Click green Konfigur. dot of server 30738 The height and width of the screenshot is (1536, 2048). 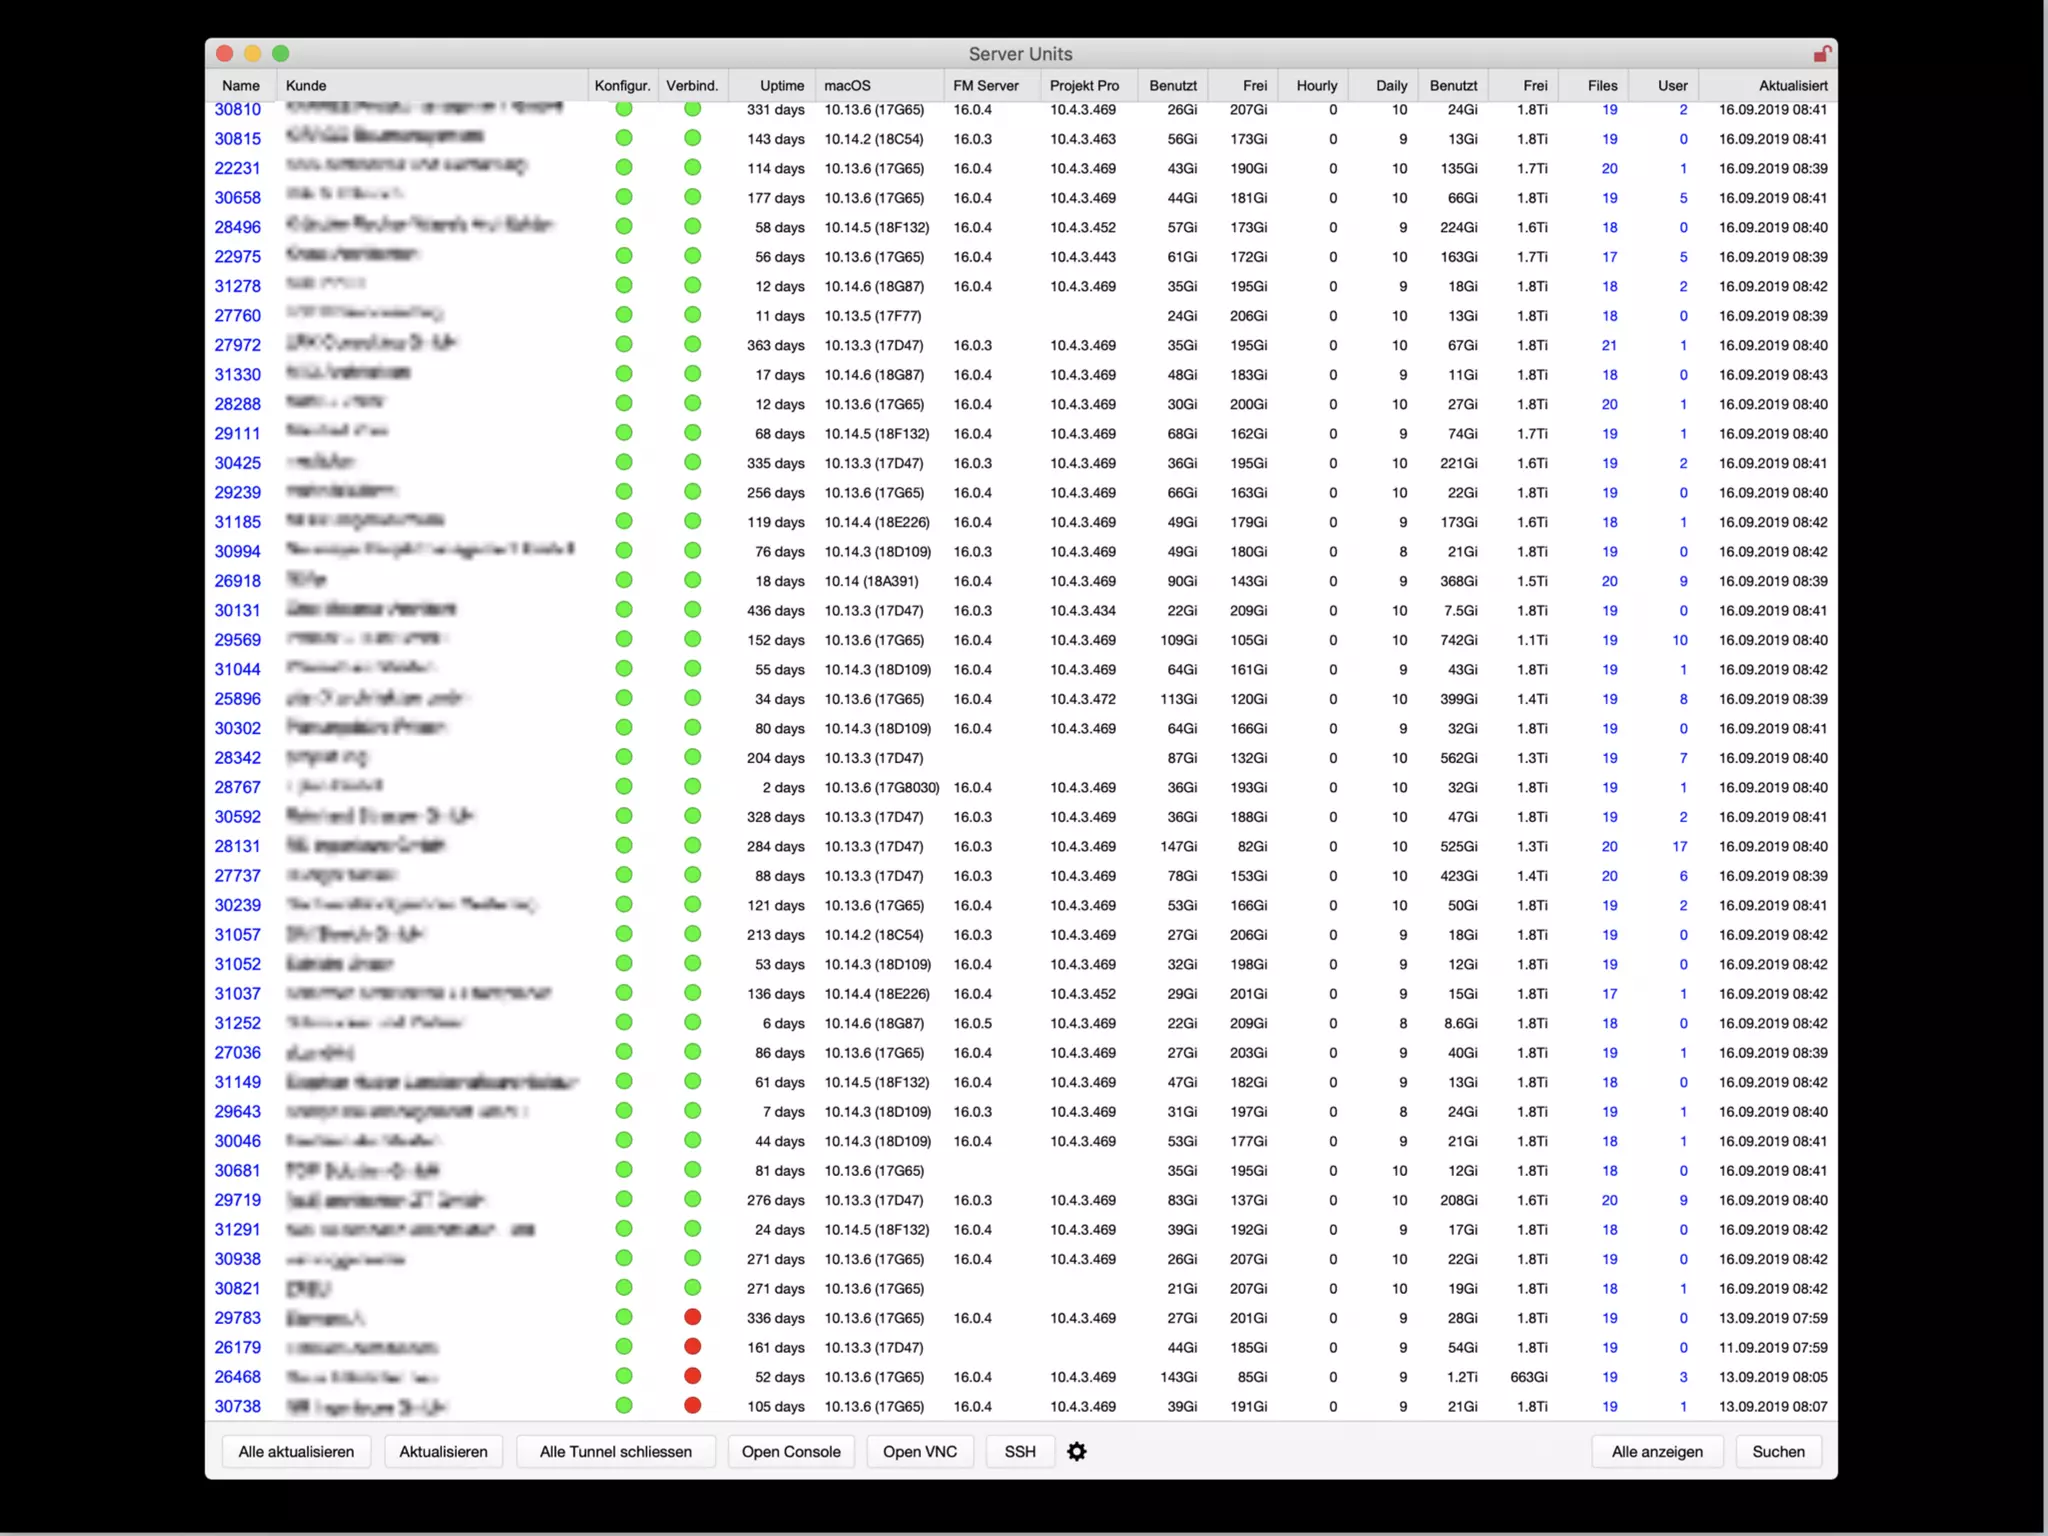(624, 1405)
